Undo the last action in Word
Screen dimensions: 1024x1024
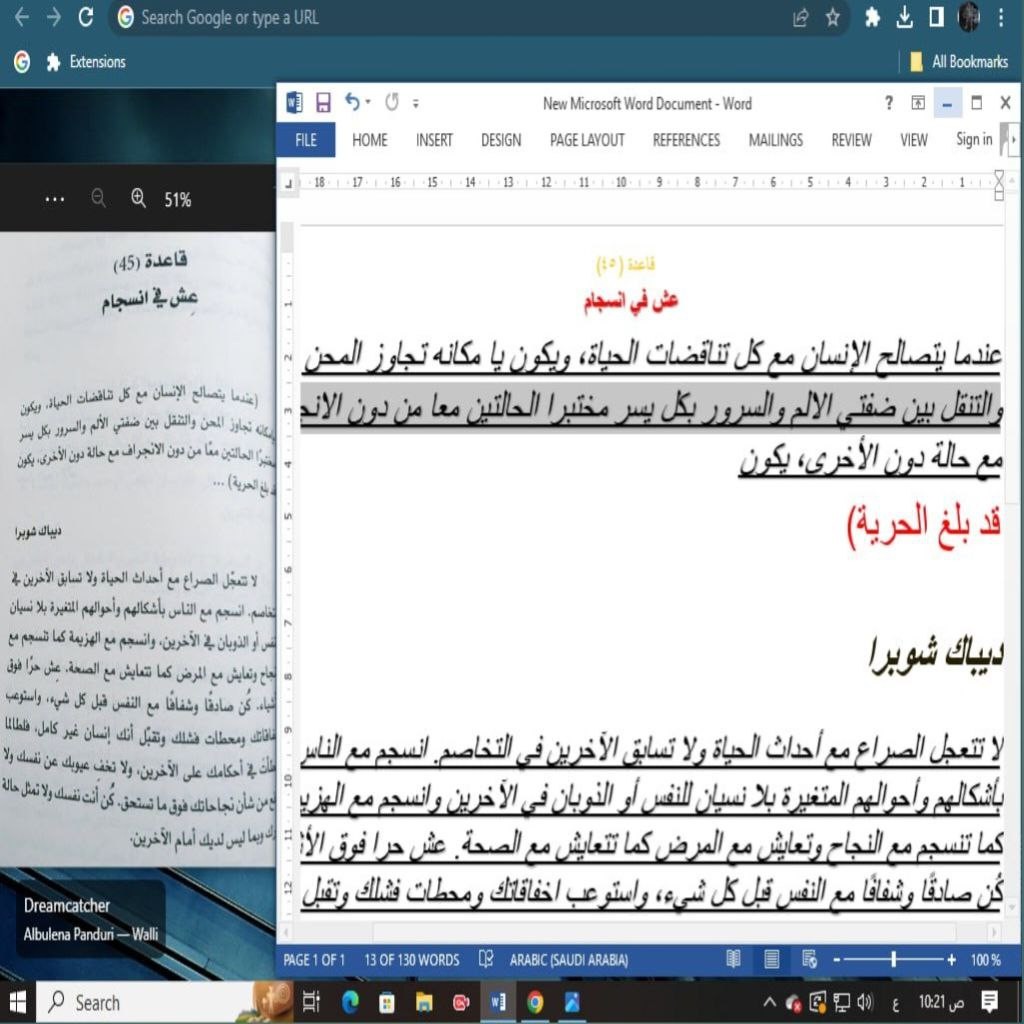pos(353,102)
